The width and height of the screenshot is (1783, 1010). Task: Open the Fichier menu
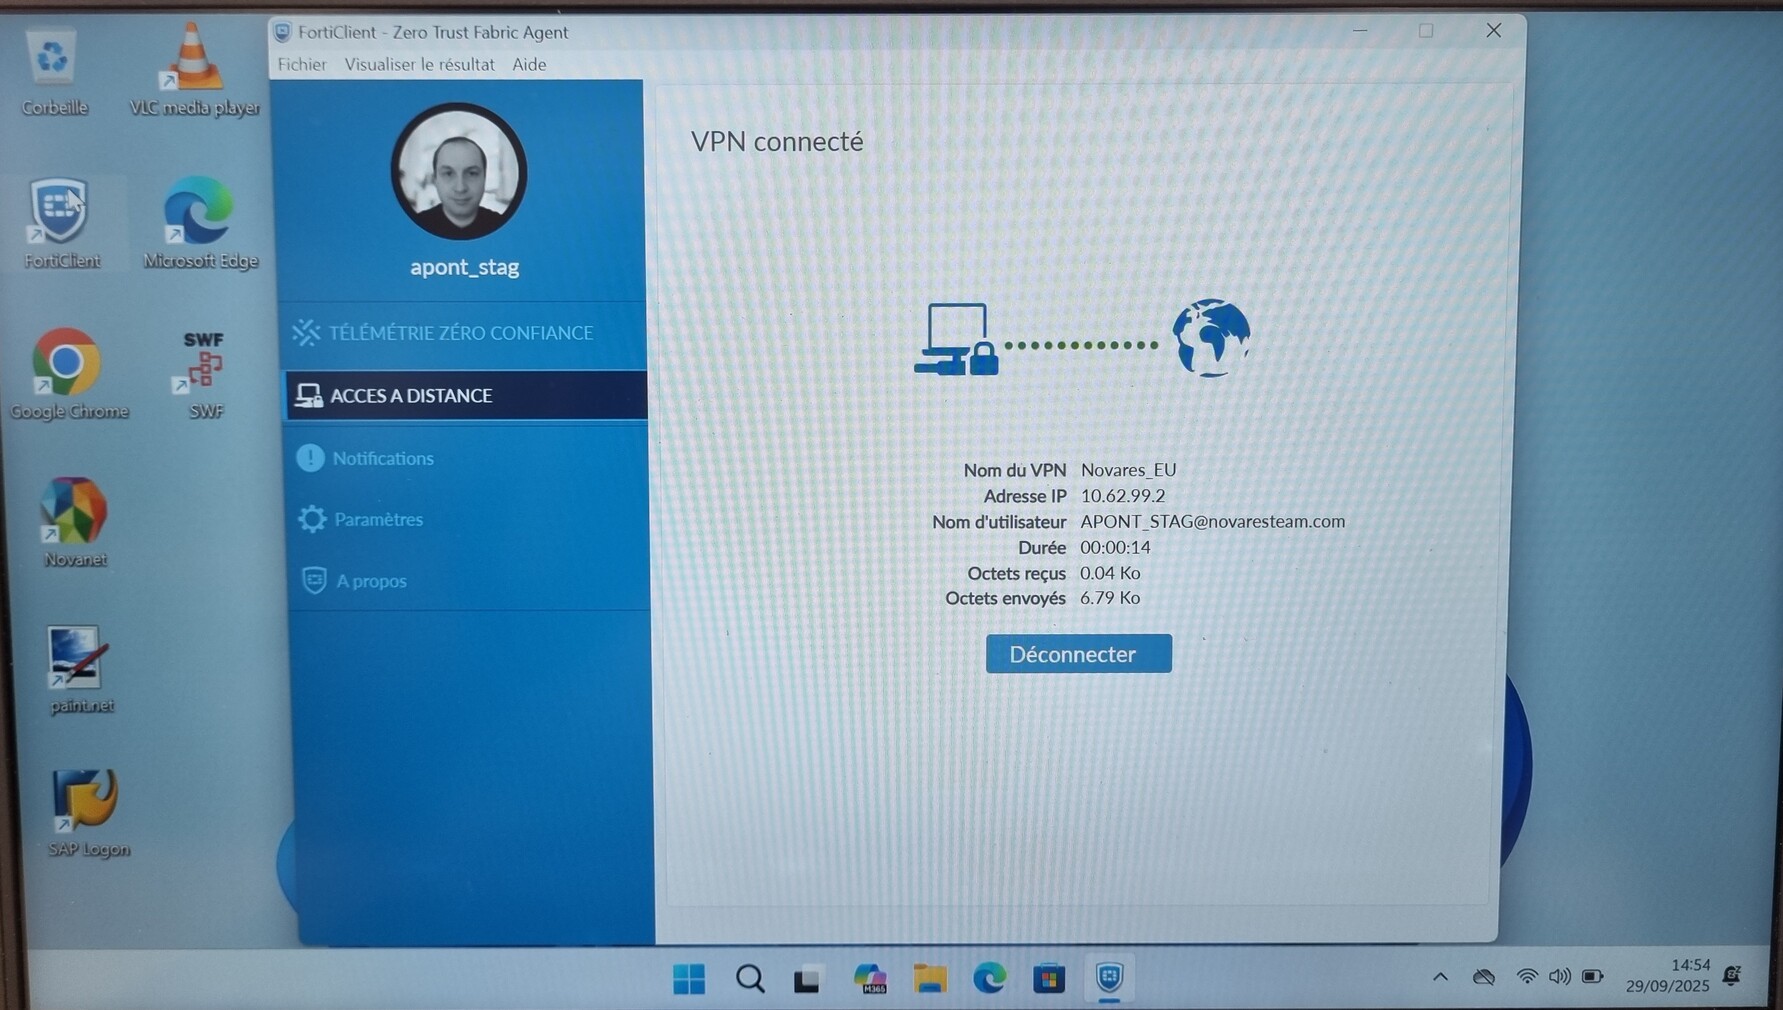coord(301,64)
